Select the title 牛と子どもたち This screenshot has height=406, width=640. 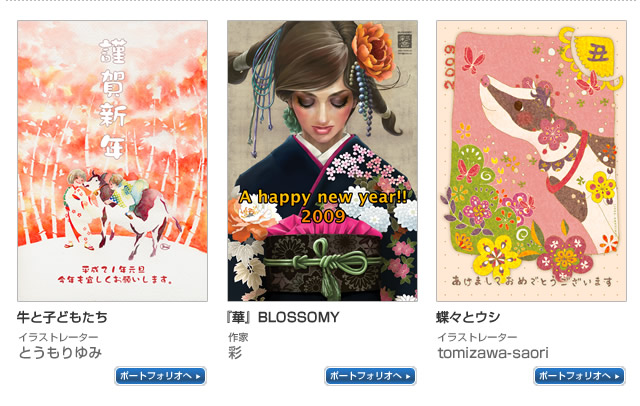click(x=62, y=317)
